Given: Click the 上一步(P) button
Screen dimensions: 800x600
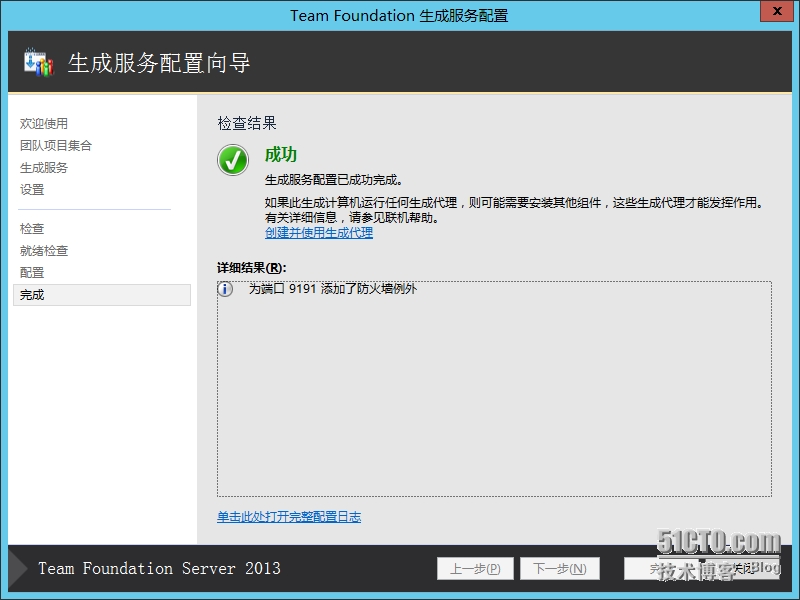Looking at the screenshot, I should tap(475, 568).
